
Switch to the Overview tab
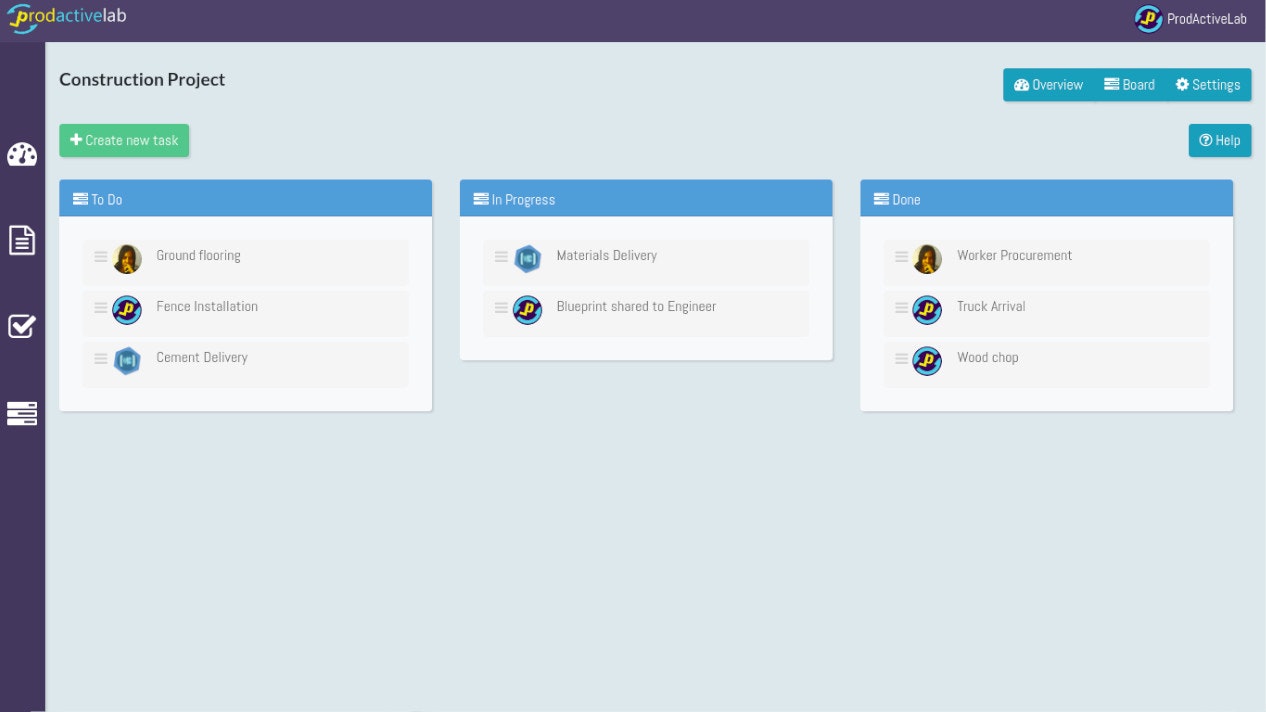tap(1047, 85)
